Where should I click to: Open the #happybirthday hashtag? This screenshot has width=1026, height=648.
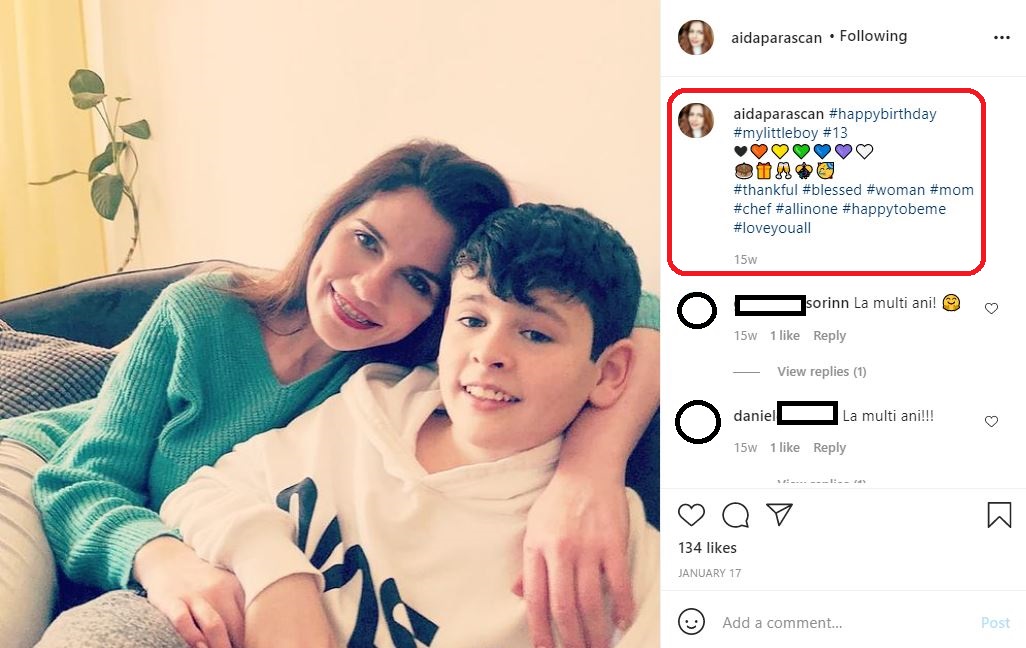click(882, 114)
